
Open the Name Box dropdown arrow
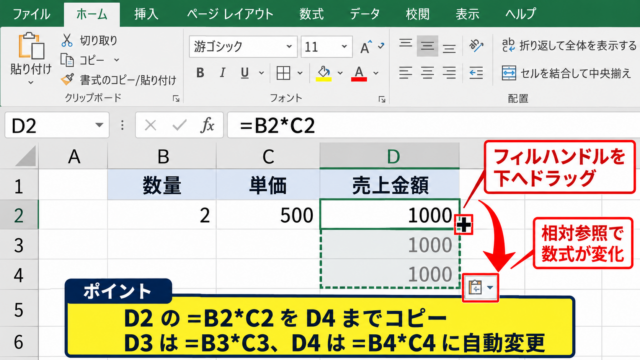coord(99,125)
